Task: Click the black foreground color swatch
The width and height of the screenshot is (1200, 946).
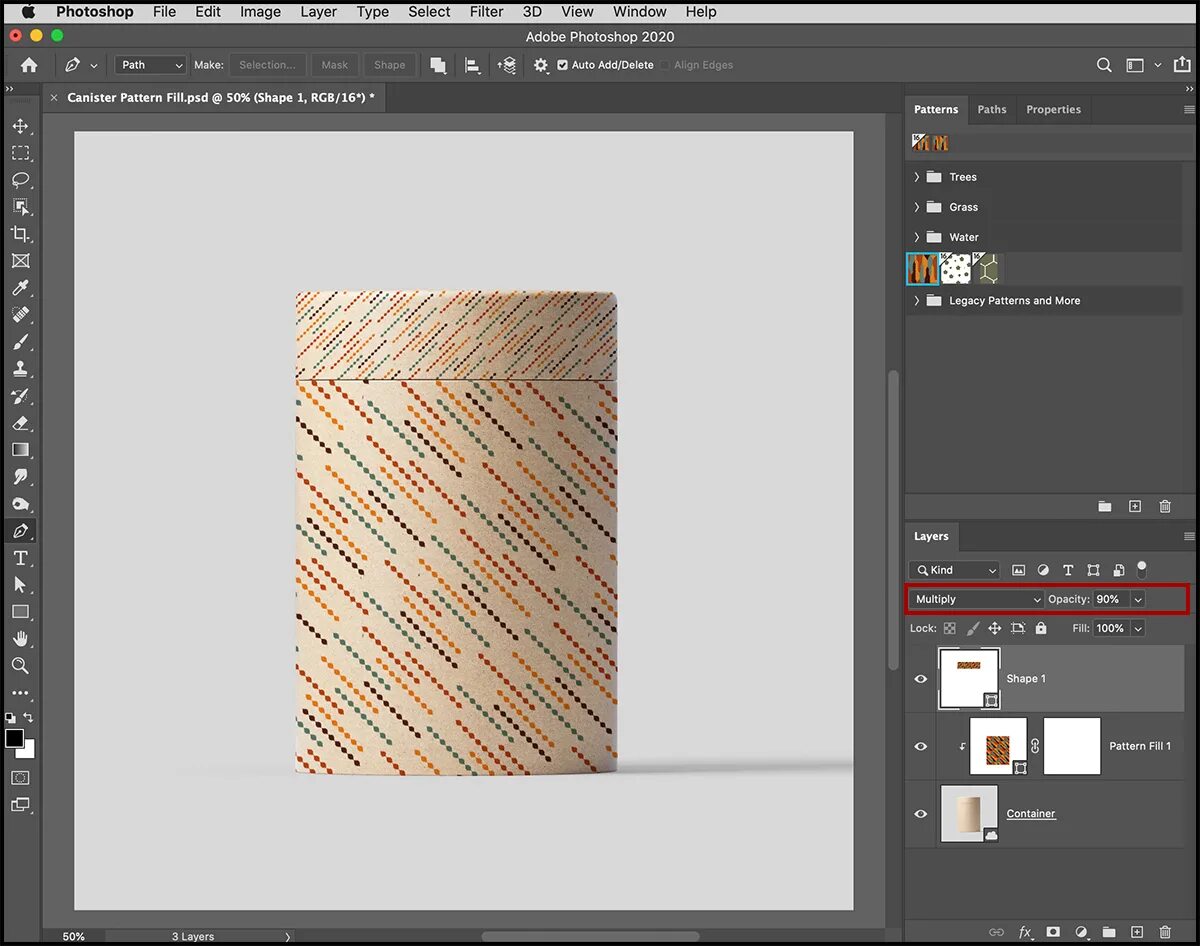Action: (14, 738)
